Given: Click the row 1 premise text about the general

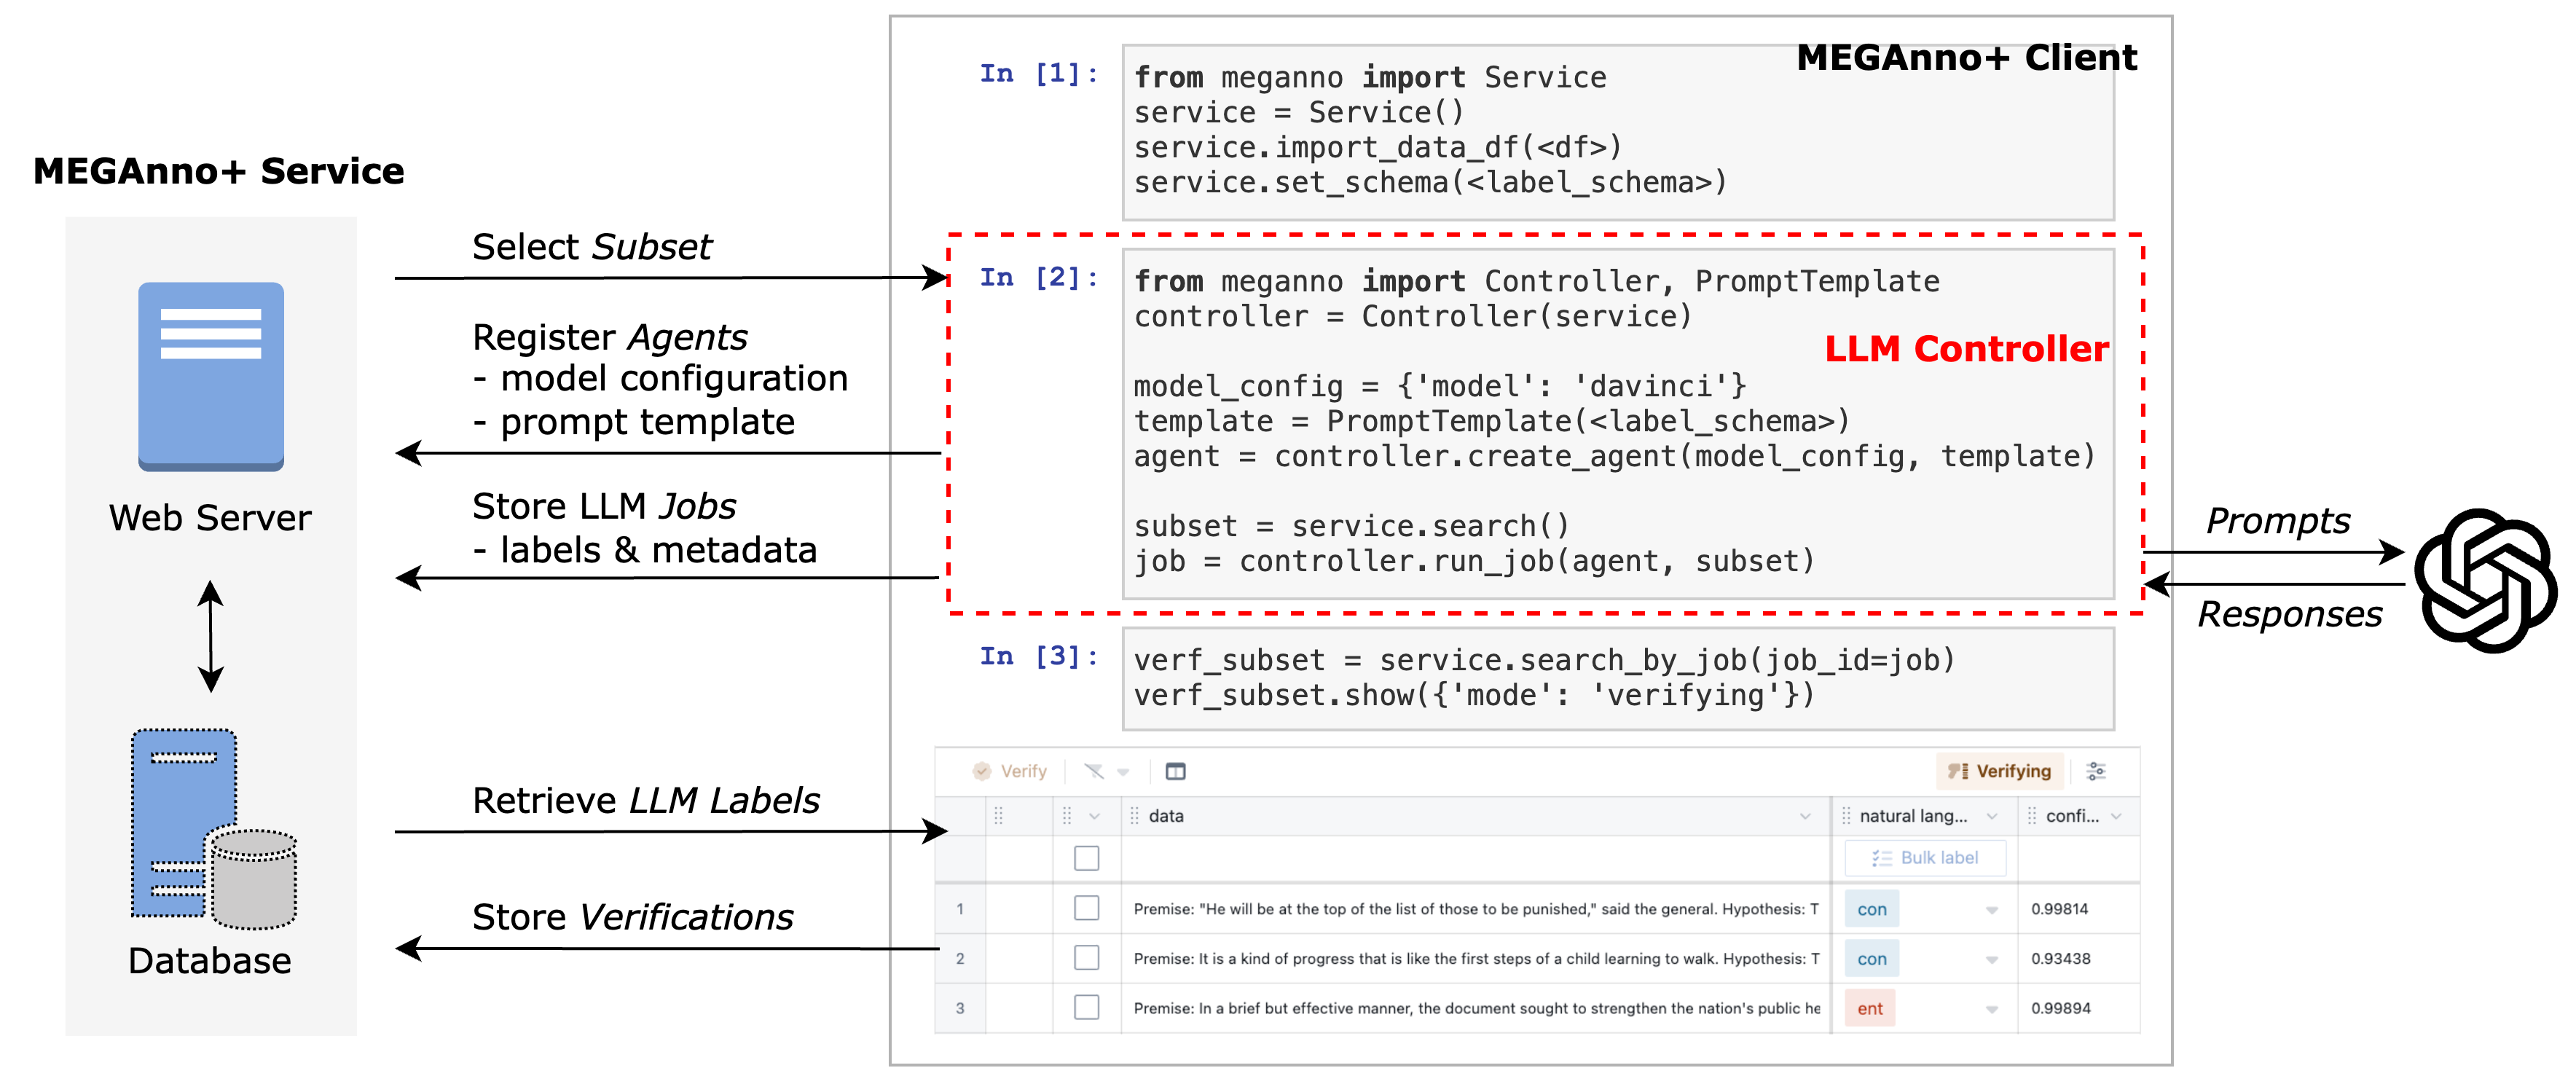Looking at the screenshot, I should pyautogui.click(x=1475, y=909).
